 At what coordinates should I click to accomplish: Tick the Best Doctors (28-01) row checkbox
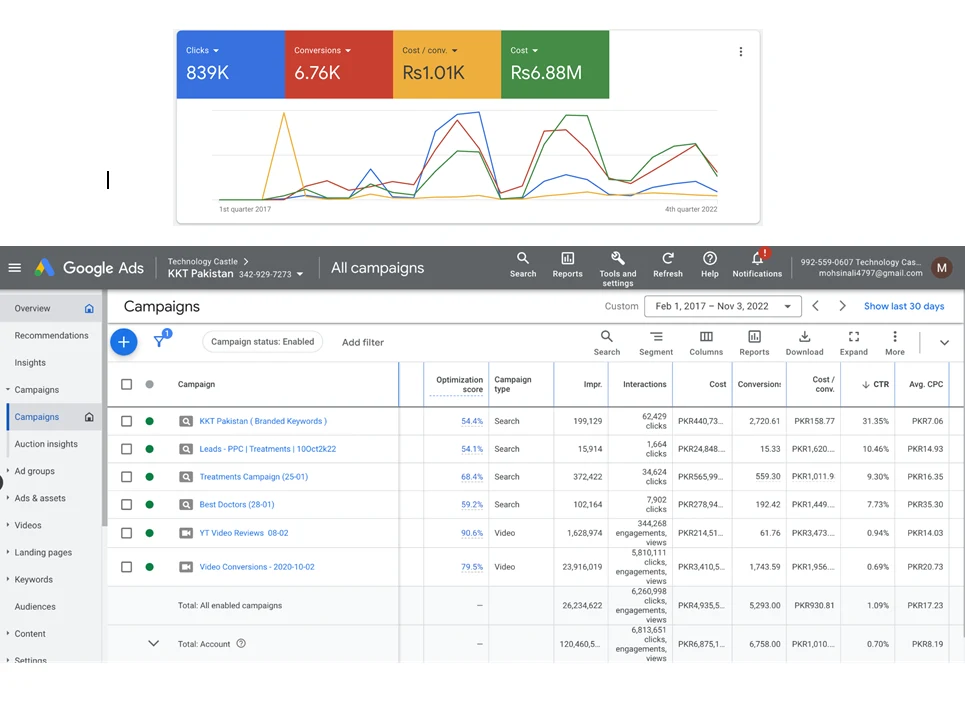(127, 505)
